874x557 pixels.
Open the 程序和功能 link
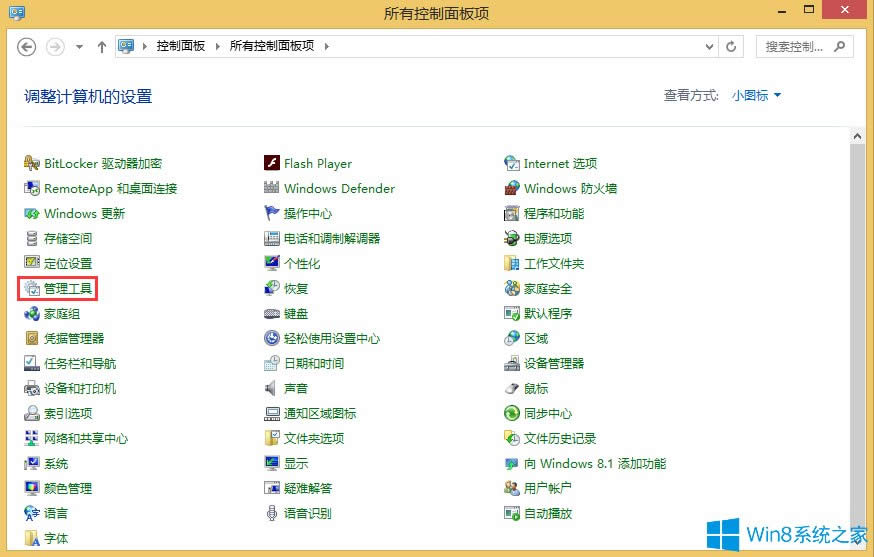(554, 214)
